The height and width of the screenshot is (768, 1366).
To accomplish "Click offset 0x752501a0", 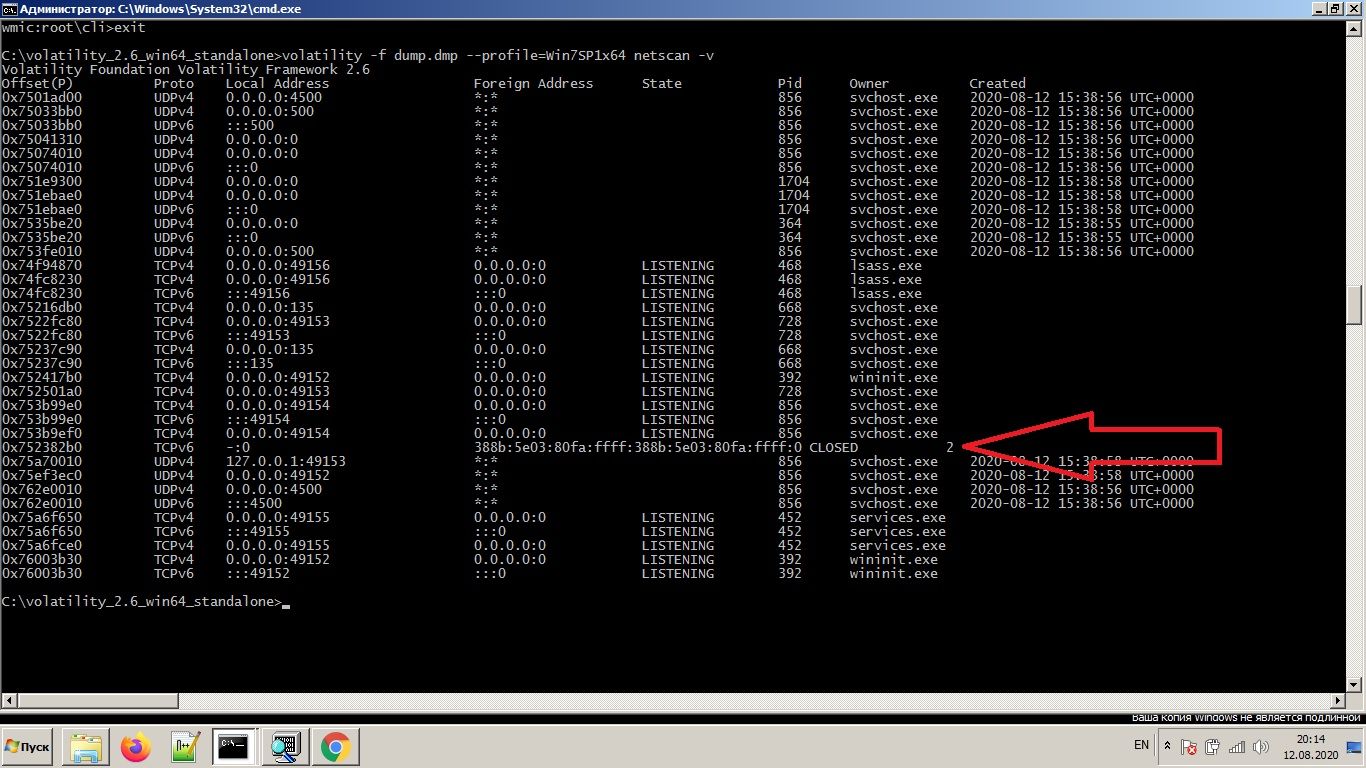I will [x=42, y=391].
